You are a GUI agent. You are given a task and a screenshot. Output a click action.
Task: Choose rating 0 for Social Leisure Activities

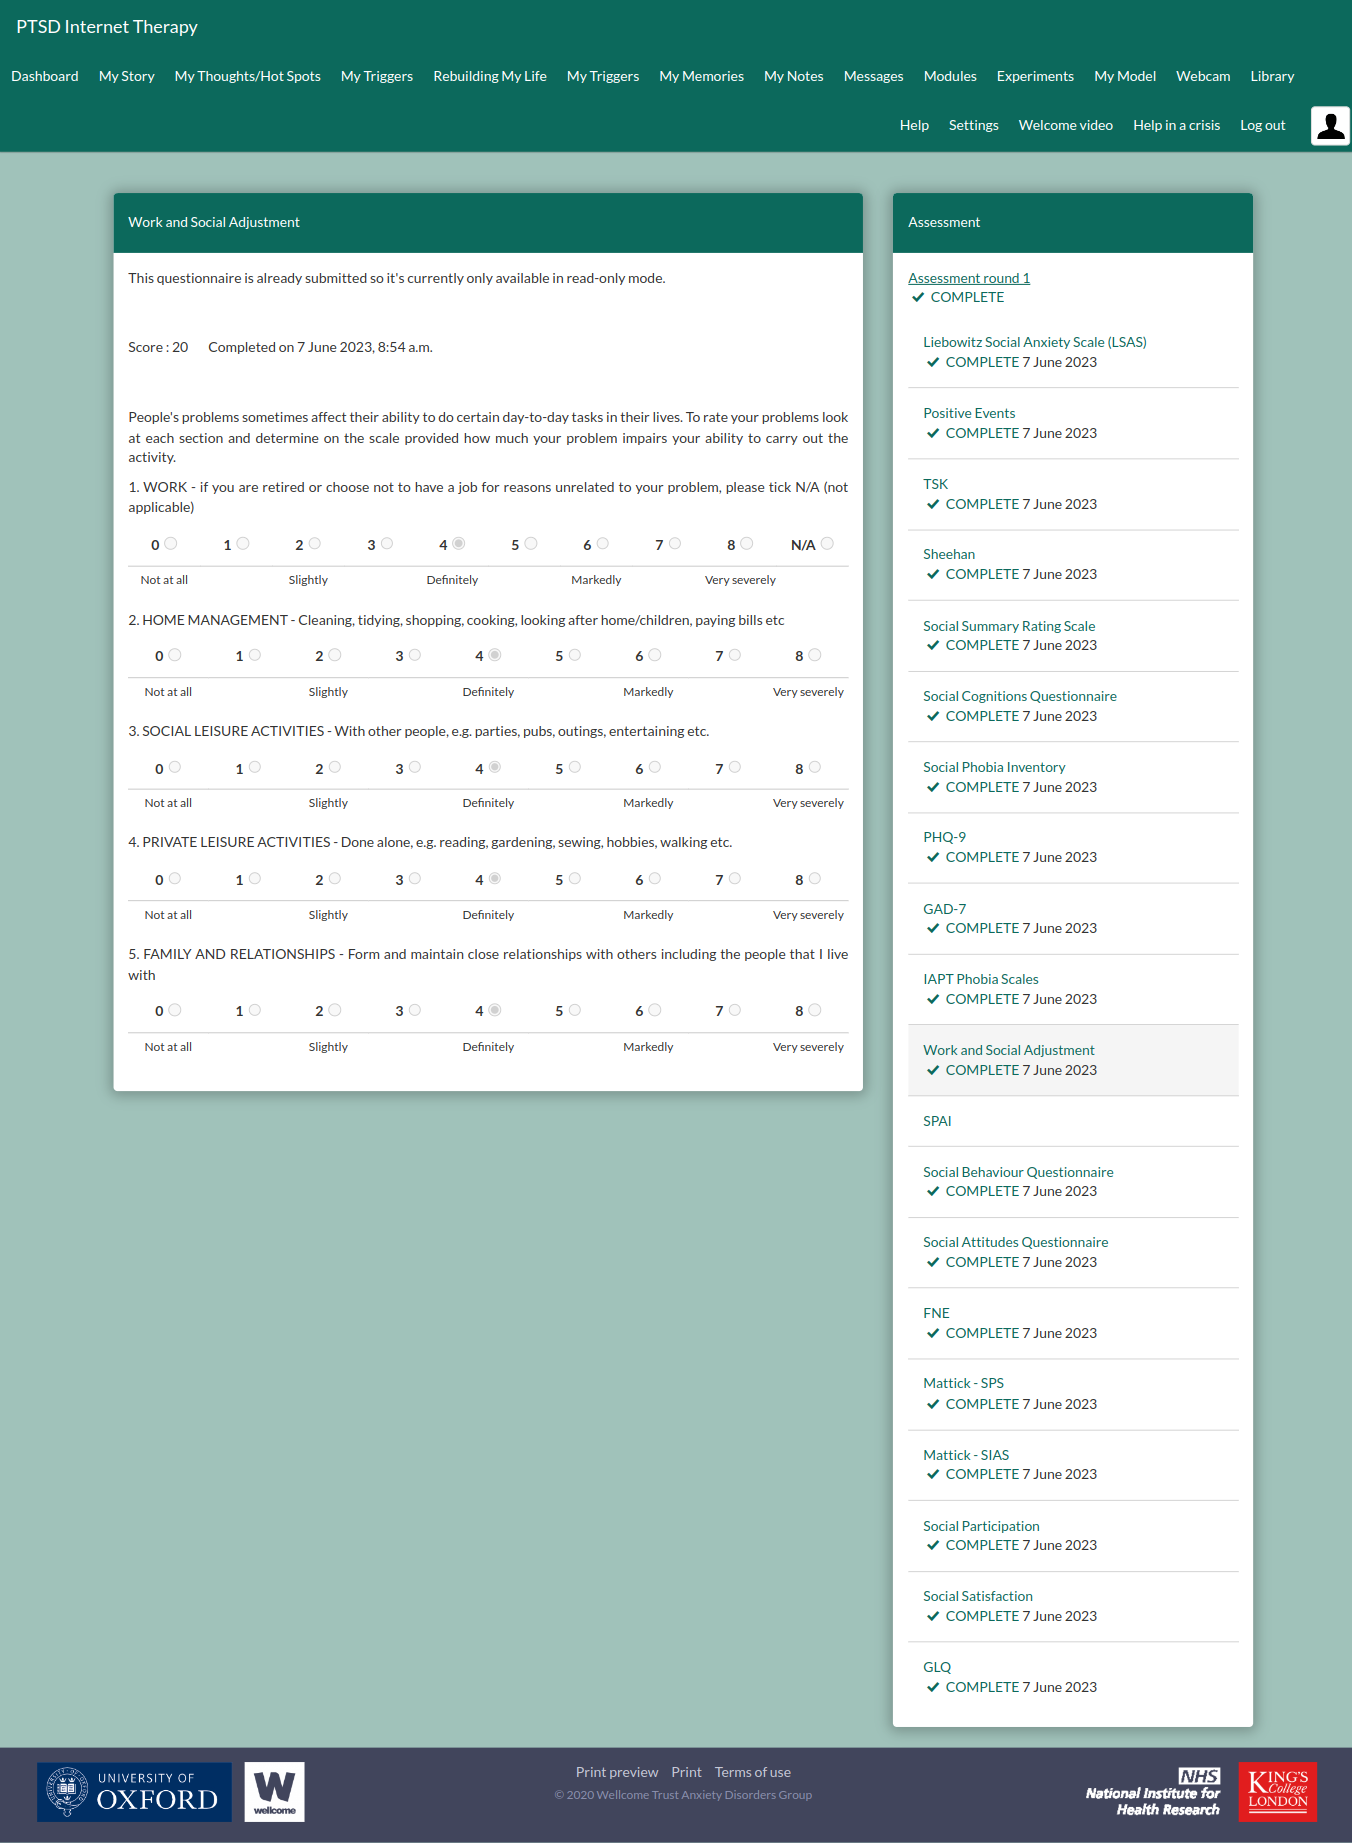(x=175, y=767)
